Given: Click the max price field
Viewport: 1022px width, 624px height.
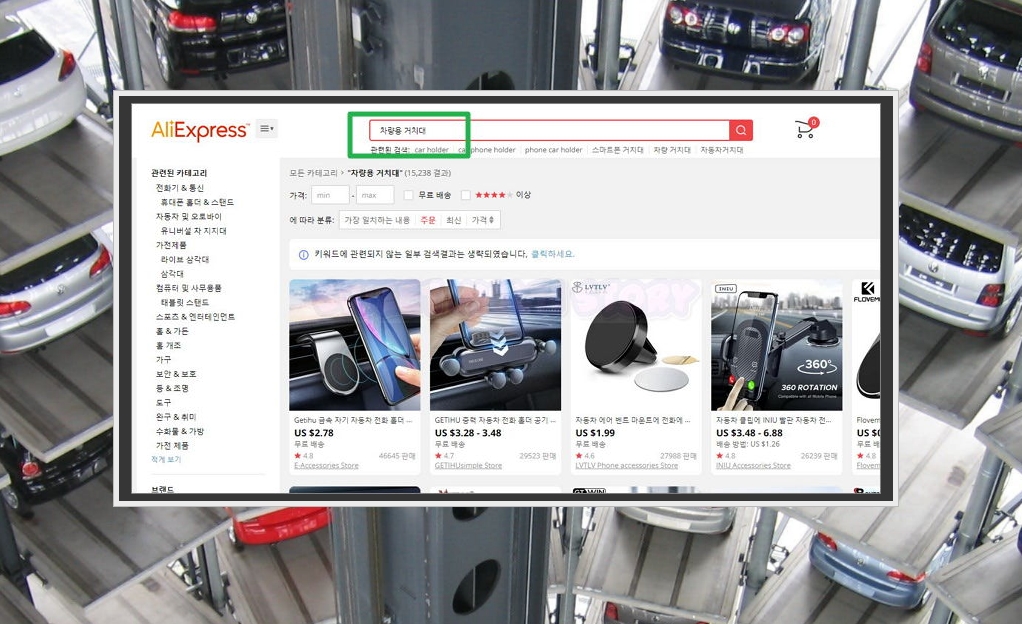Looking at the screenshot, I should click(x=375, y=195).
